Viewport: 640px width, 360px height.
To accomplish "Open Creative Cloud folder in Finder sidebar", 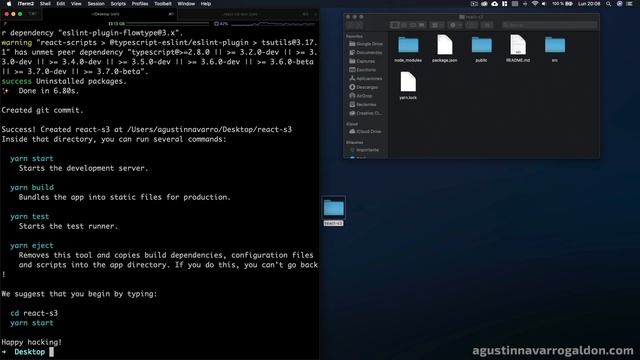I will click(366, 113).
